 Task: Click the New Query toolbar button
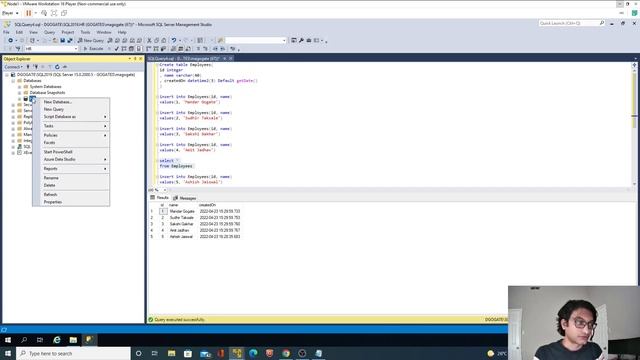[91, 40]
